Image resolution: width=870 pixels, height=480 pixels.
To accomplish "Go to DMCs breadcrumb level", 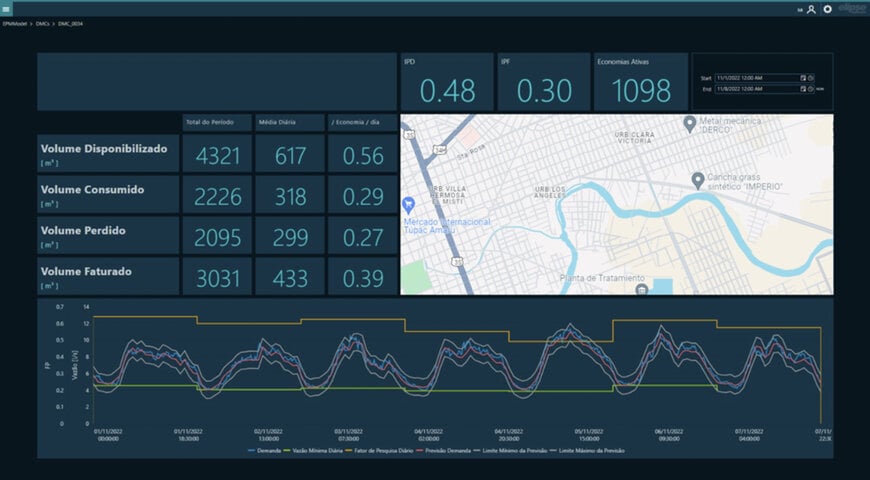I will click(42, 23).
